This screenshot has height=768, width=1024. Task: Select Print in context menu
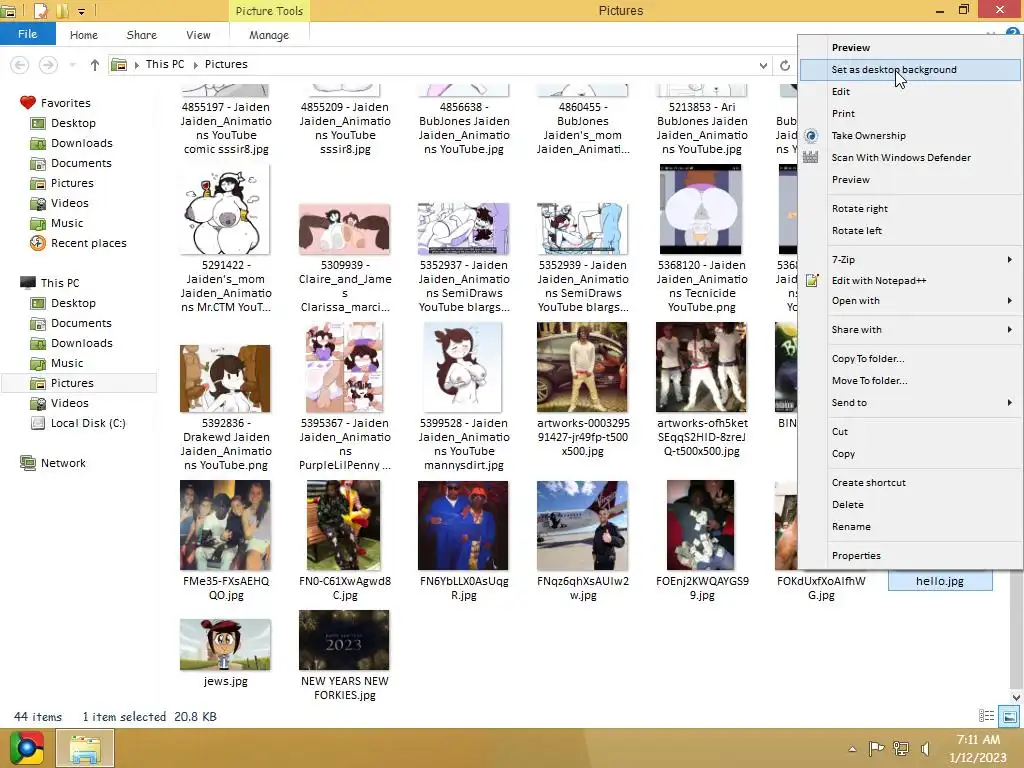[x=910, y=114]
